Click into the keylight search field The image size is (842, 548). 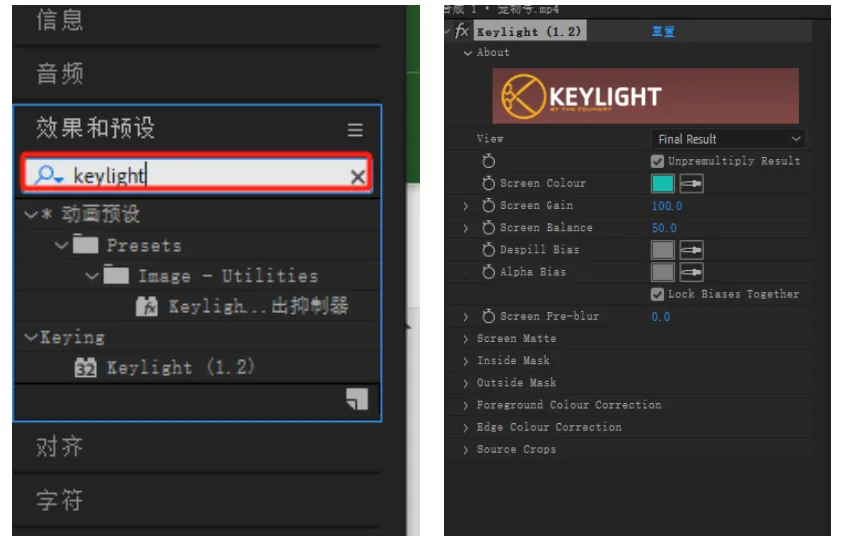pyautogui.click(x=198, y=174)
